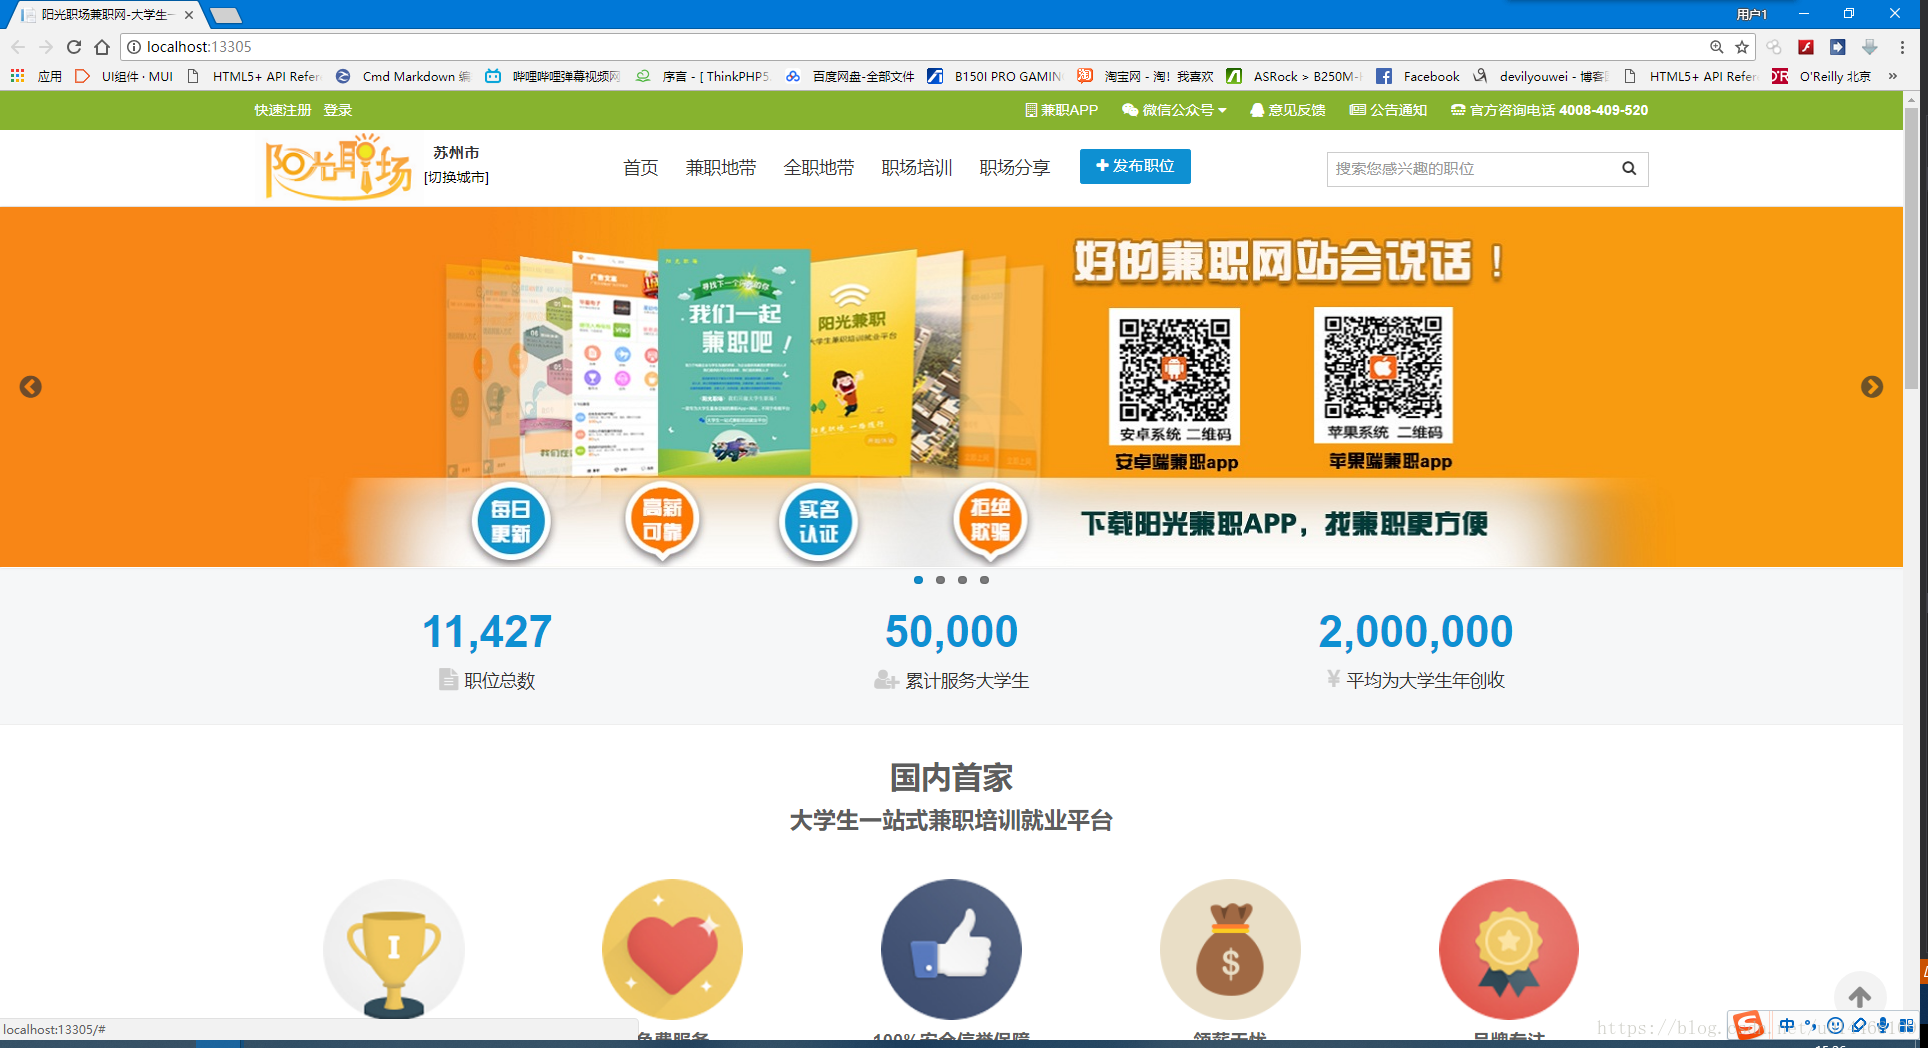This screenshot has height=1048, width=1928.
Task: Click the 登录 link
Action: click(337, 110)
